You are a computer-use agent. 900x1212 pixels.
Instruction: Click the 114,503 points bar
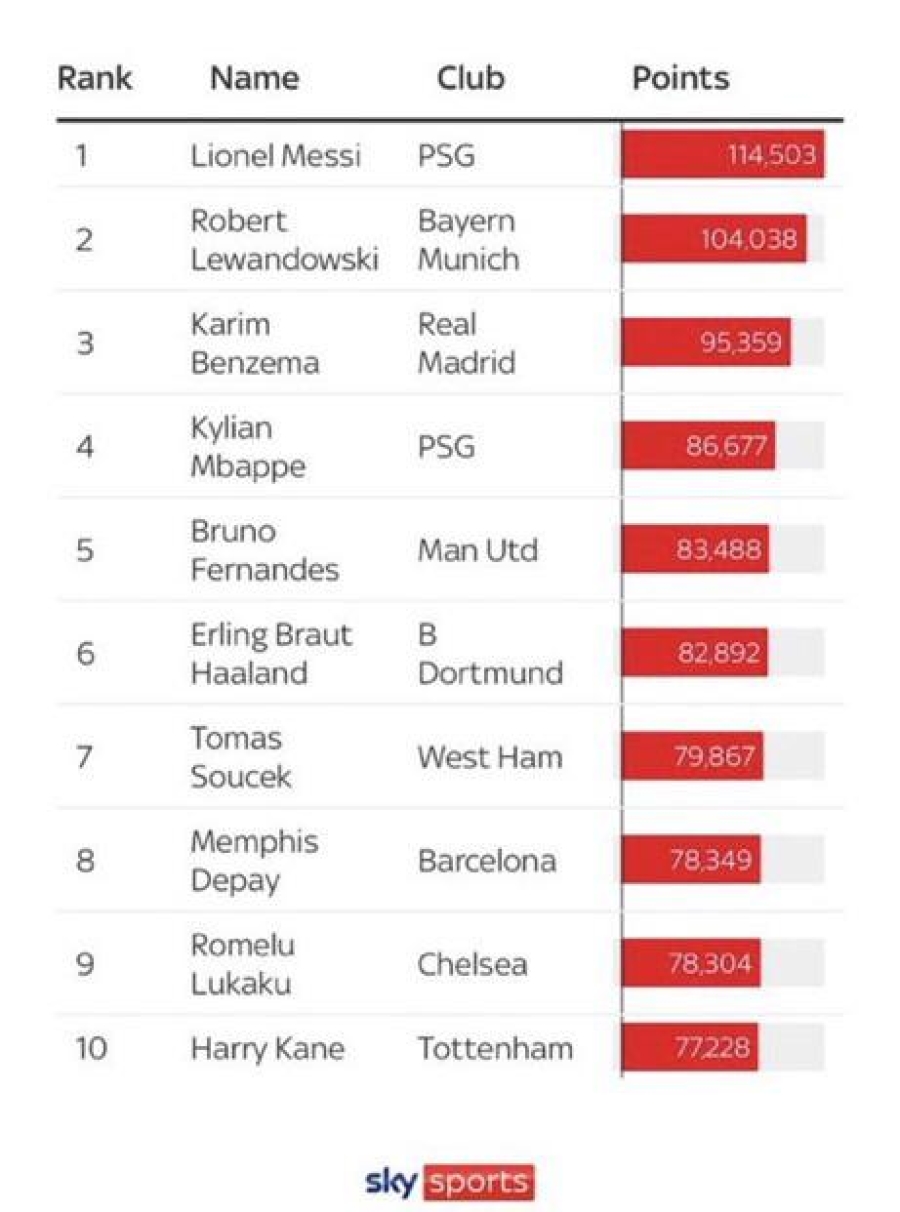coord(723,155)
